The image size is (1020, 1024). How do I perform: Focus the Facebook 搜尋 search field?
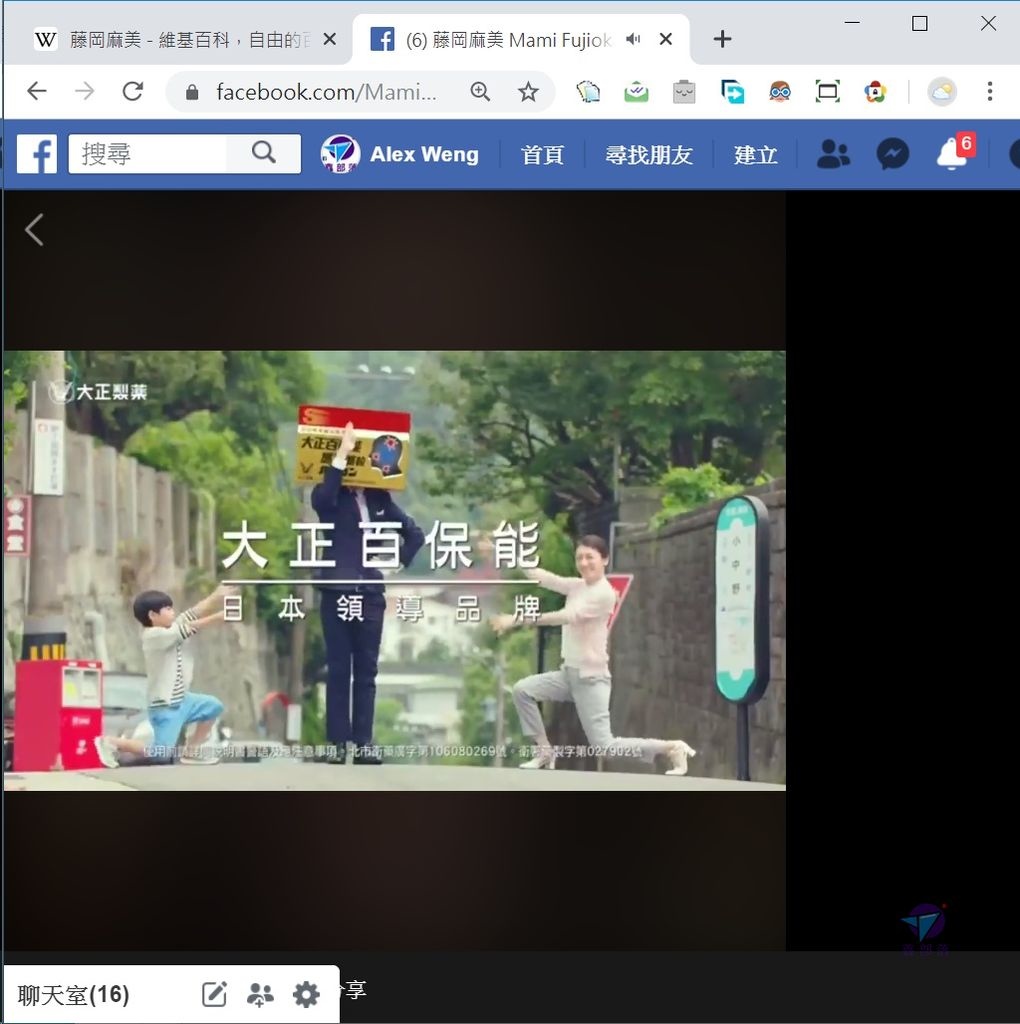[x=147, y=154]
